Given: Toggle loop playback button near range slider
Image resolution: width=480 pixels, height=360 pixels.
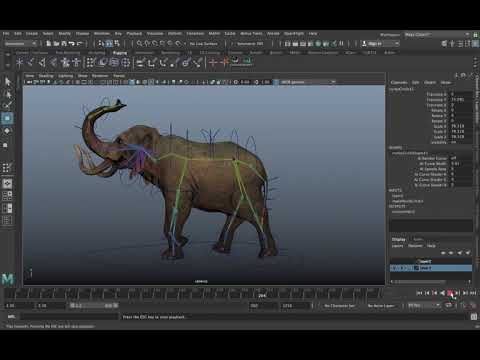Looking at the screenshot, I should click(x=449, y=305).
